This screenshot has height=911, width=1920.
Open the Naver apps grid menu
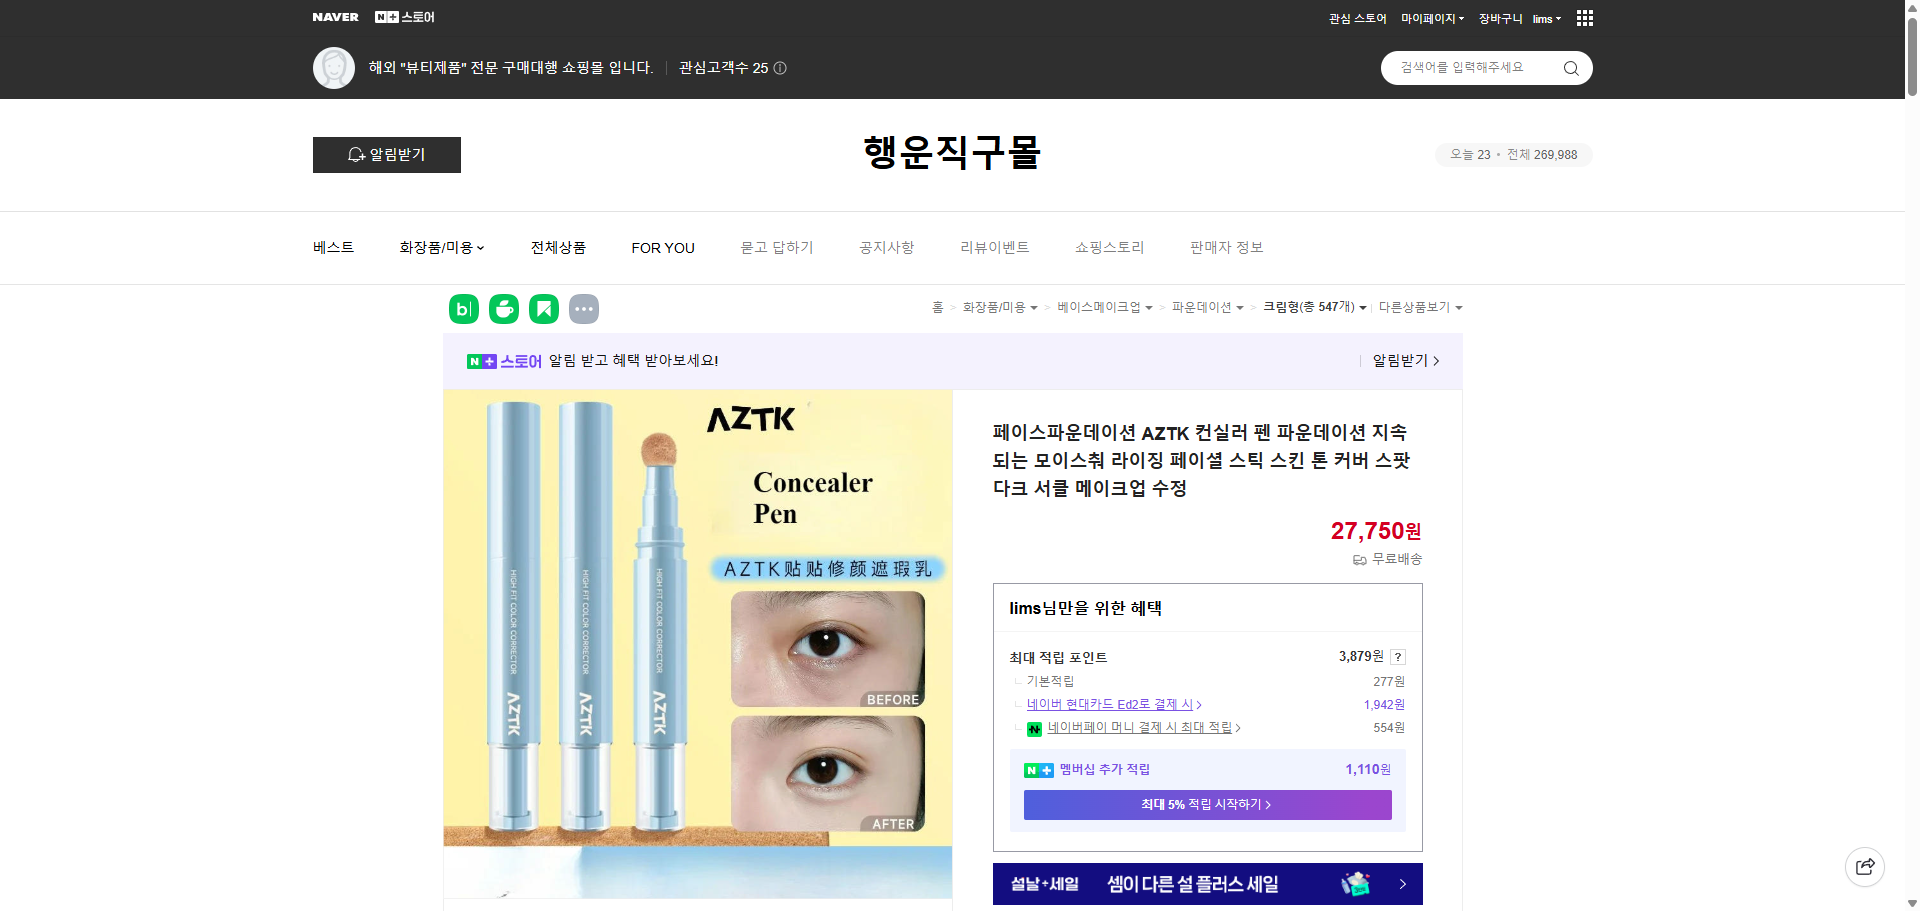click(1583, 18)
